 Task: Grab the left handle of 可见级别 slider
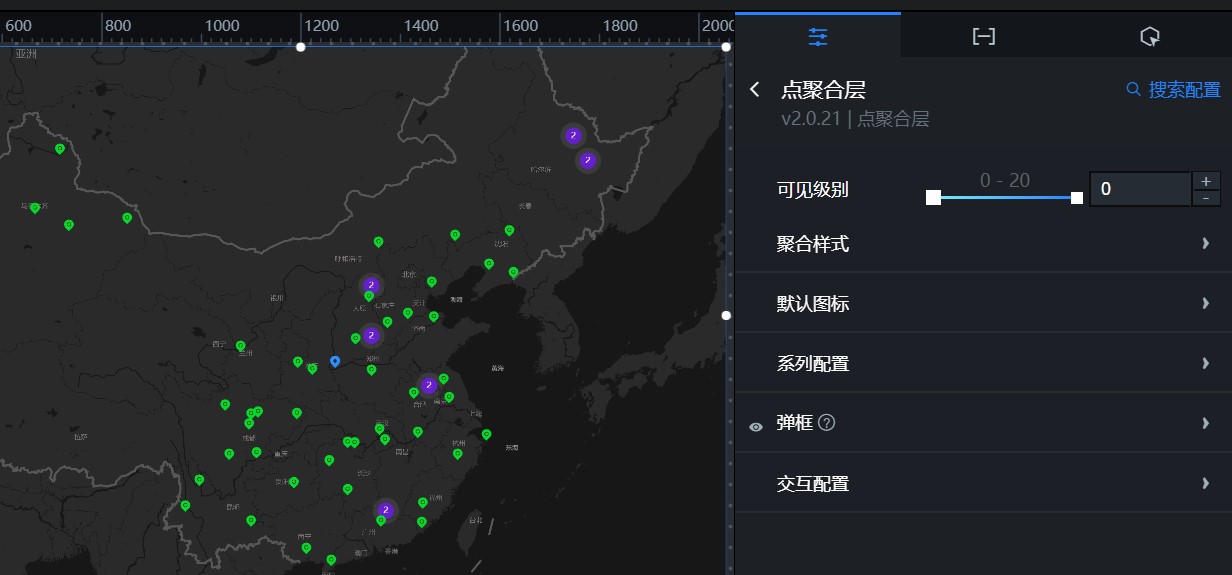pyautogui.click(x=933, y=197)
